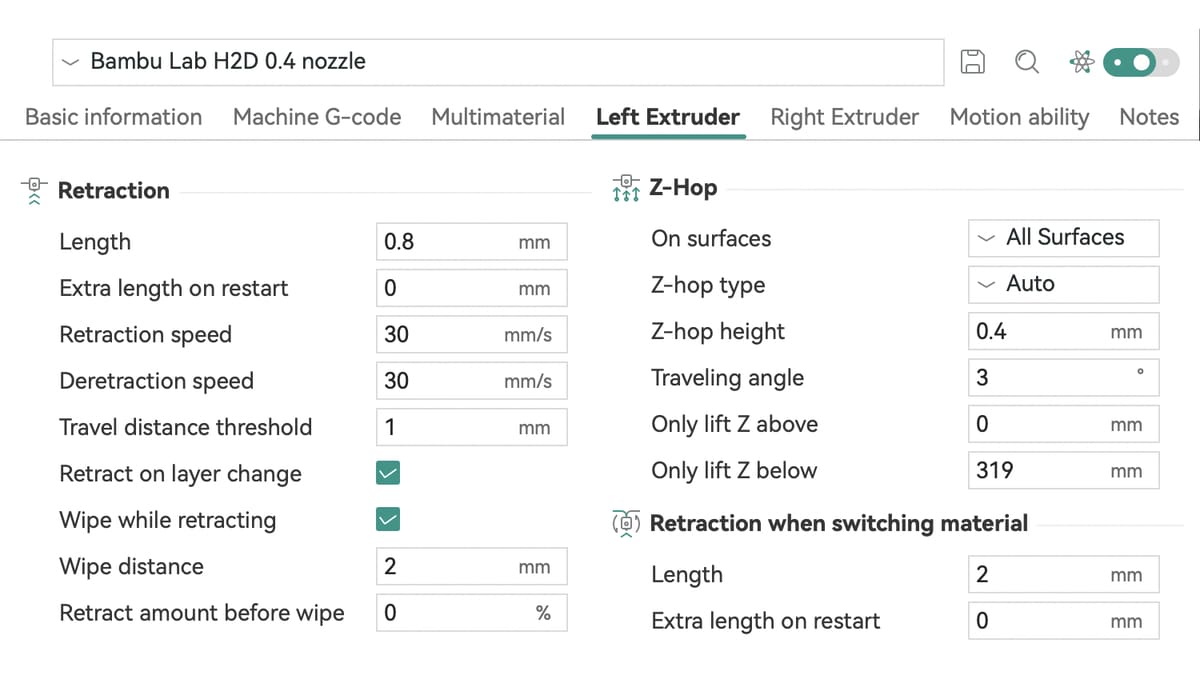Click the material-switching retraction section icon

(x=626, y=523)
